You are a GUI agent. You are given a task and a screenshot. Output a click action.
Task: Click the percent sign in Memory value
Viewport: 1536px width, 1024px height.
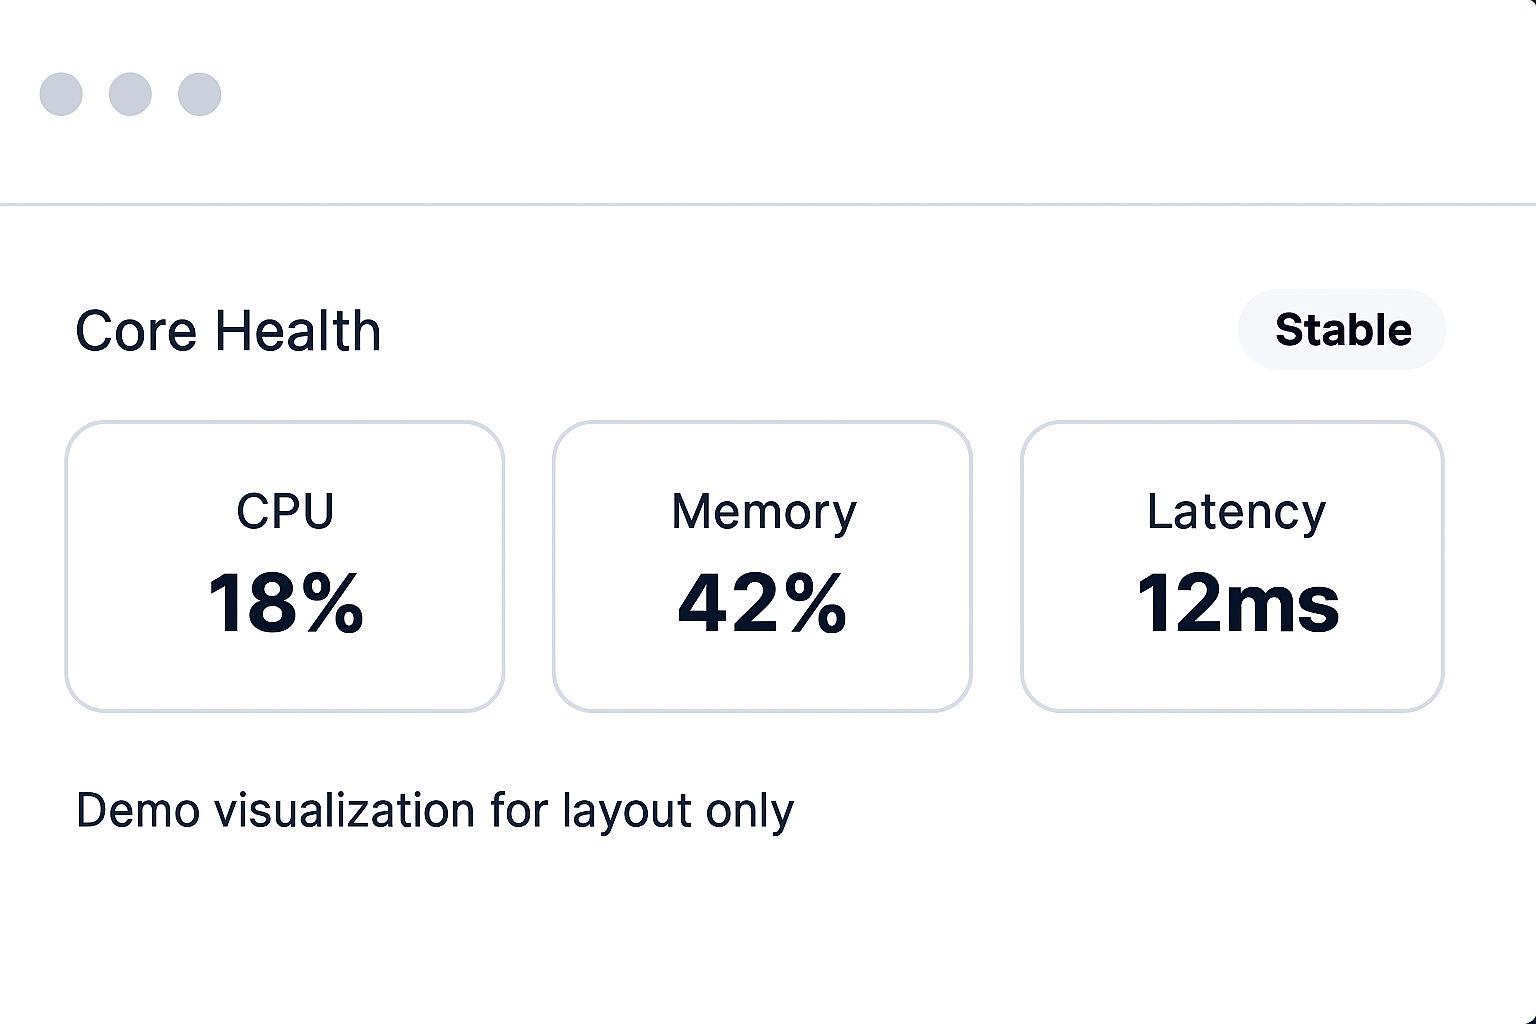pyautogui.click(x=815, y=603)
